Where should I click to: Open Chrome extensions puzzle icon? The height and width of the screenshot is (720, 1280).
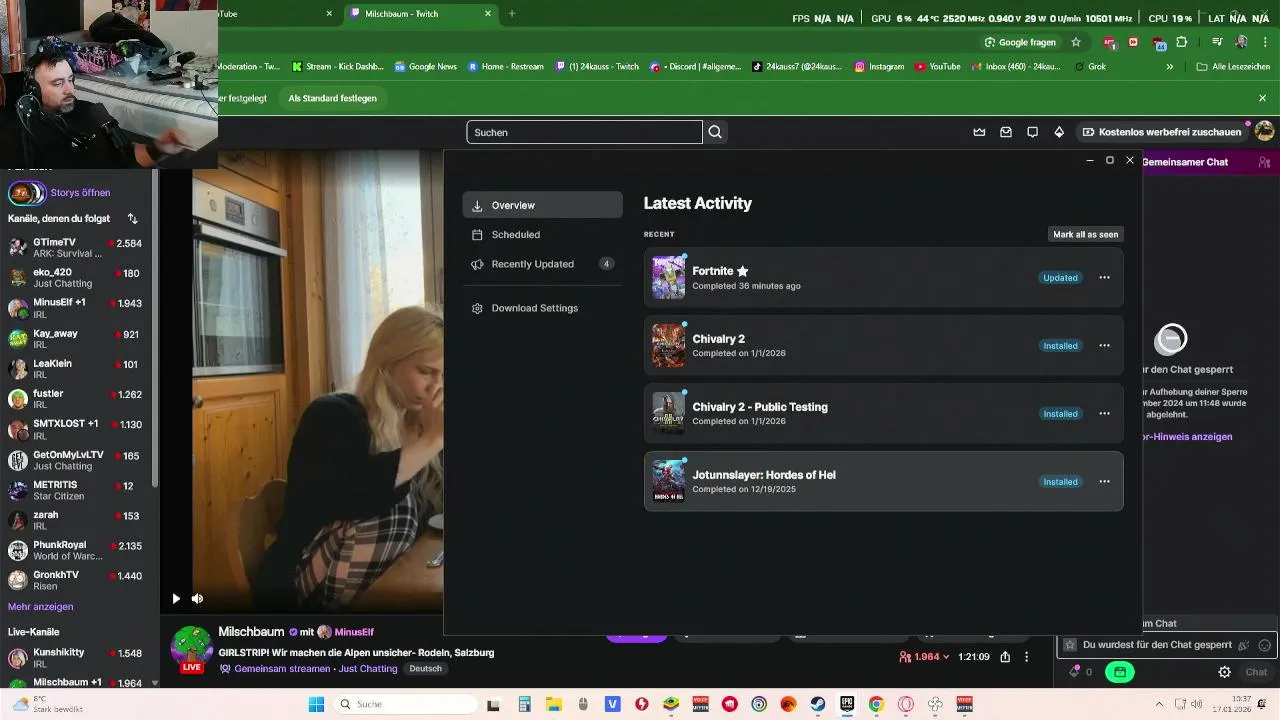[1182, 42]
